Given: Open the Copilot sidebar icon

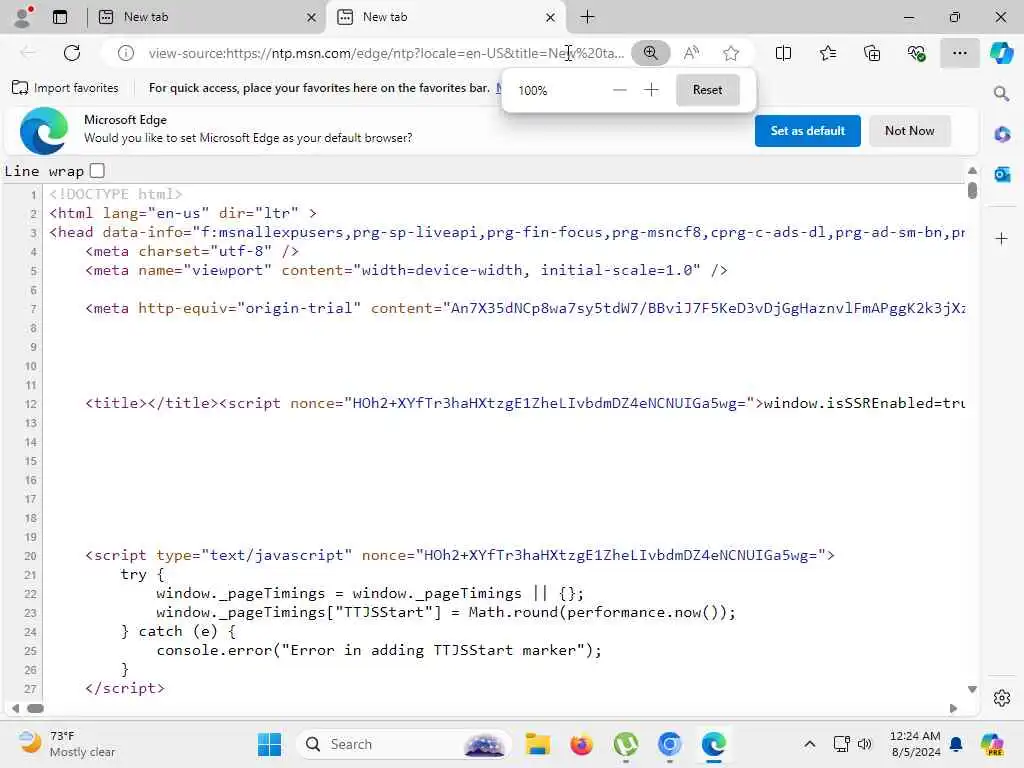Looking at the screenshot, I should [x=1001, y=53].
